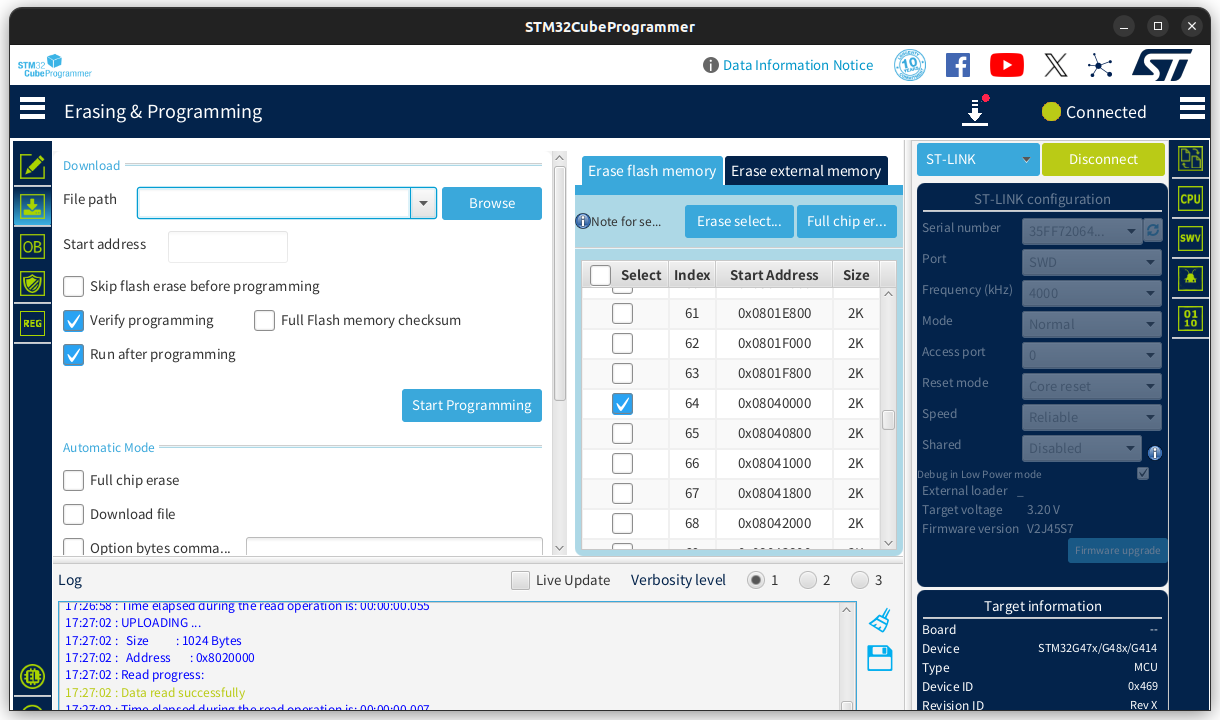Open the bug/fault analyzer icon
This screenshot has height=720, width=1220.
(x=1190, y=278)
